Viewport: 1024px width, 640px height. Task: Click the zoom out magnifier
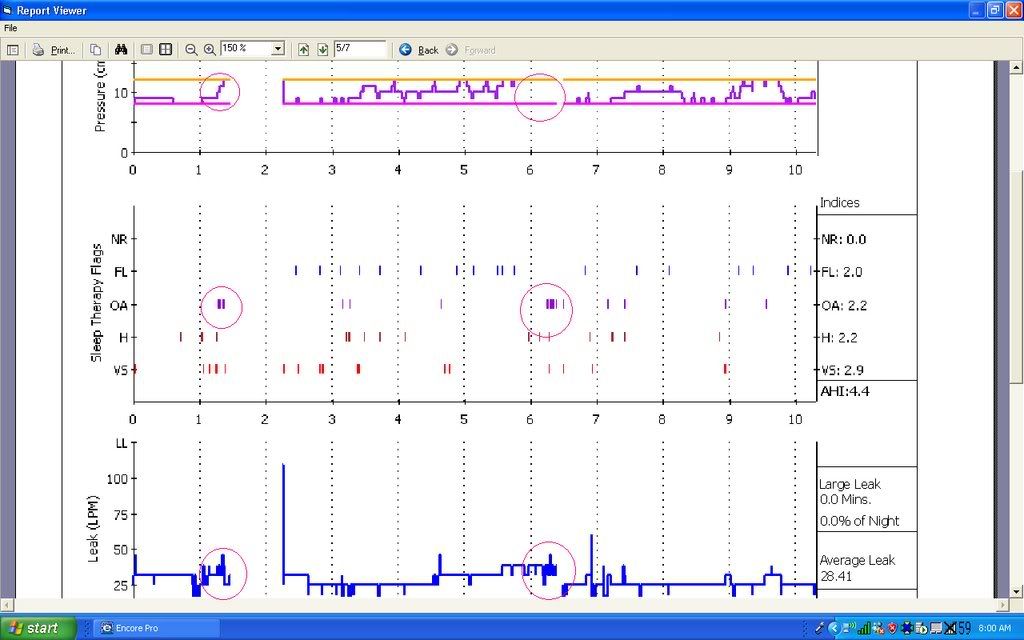click(x=191, y=50)
